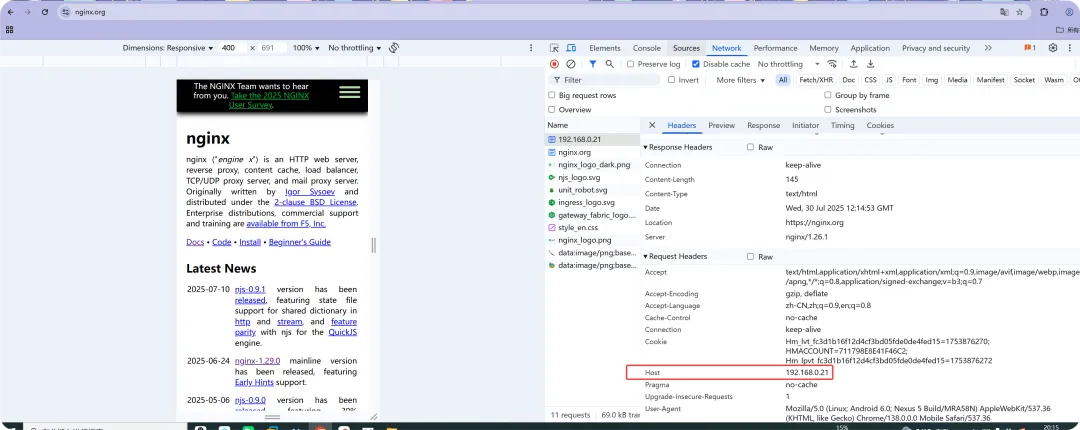The width and height of the screenshot is (1080, 430).
Task: Open the issues counter badge
Action: point(1030,48)
